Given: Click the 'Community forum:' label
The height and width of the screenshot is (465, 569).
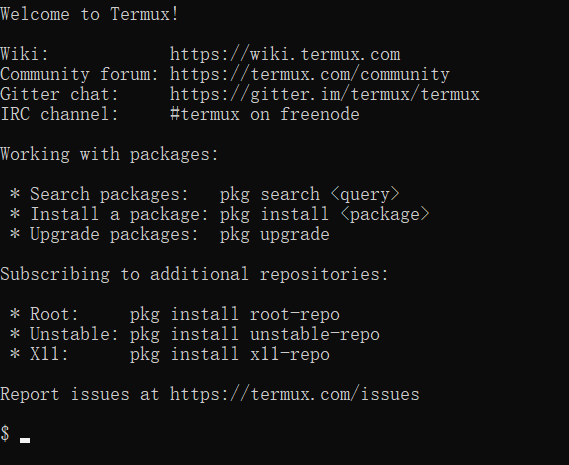Looking at the screenshot, I should tap(79, 74).
